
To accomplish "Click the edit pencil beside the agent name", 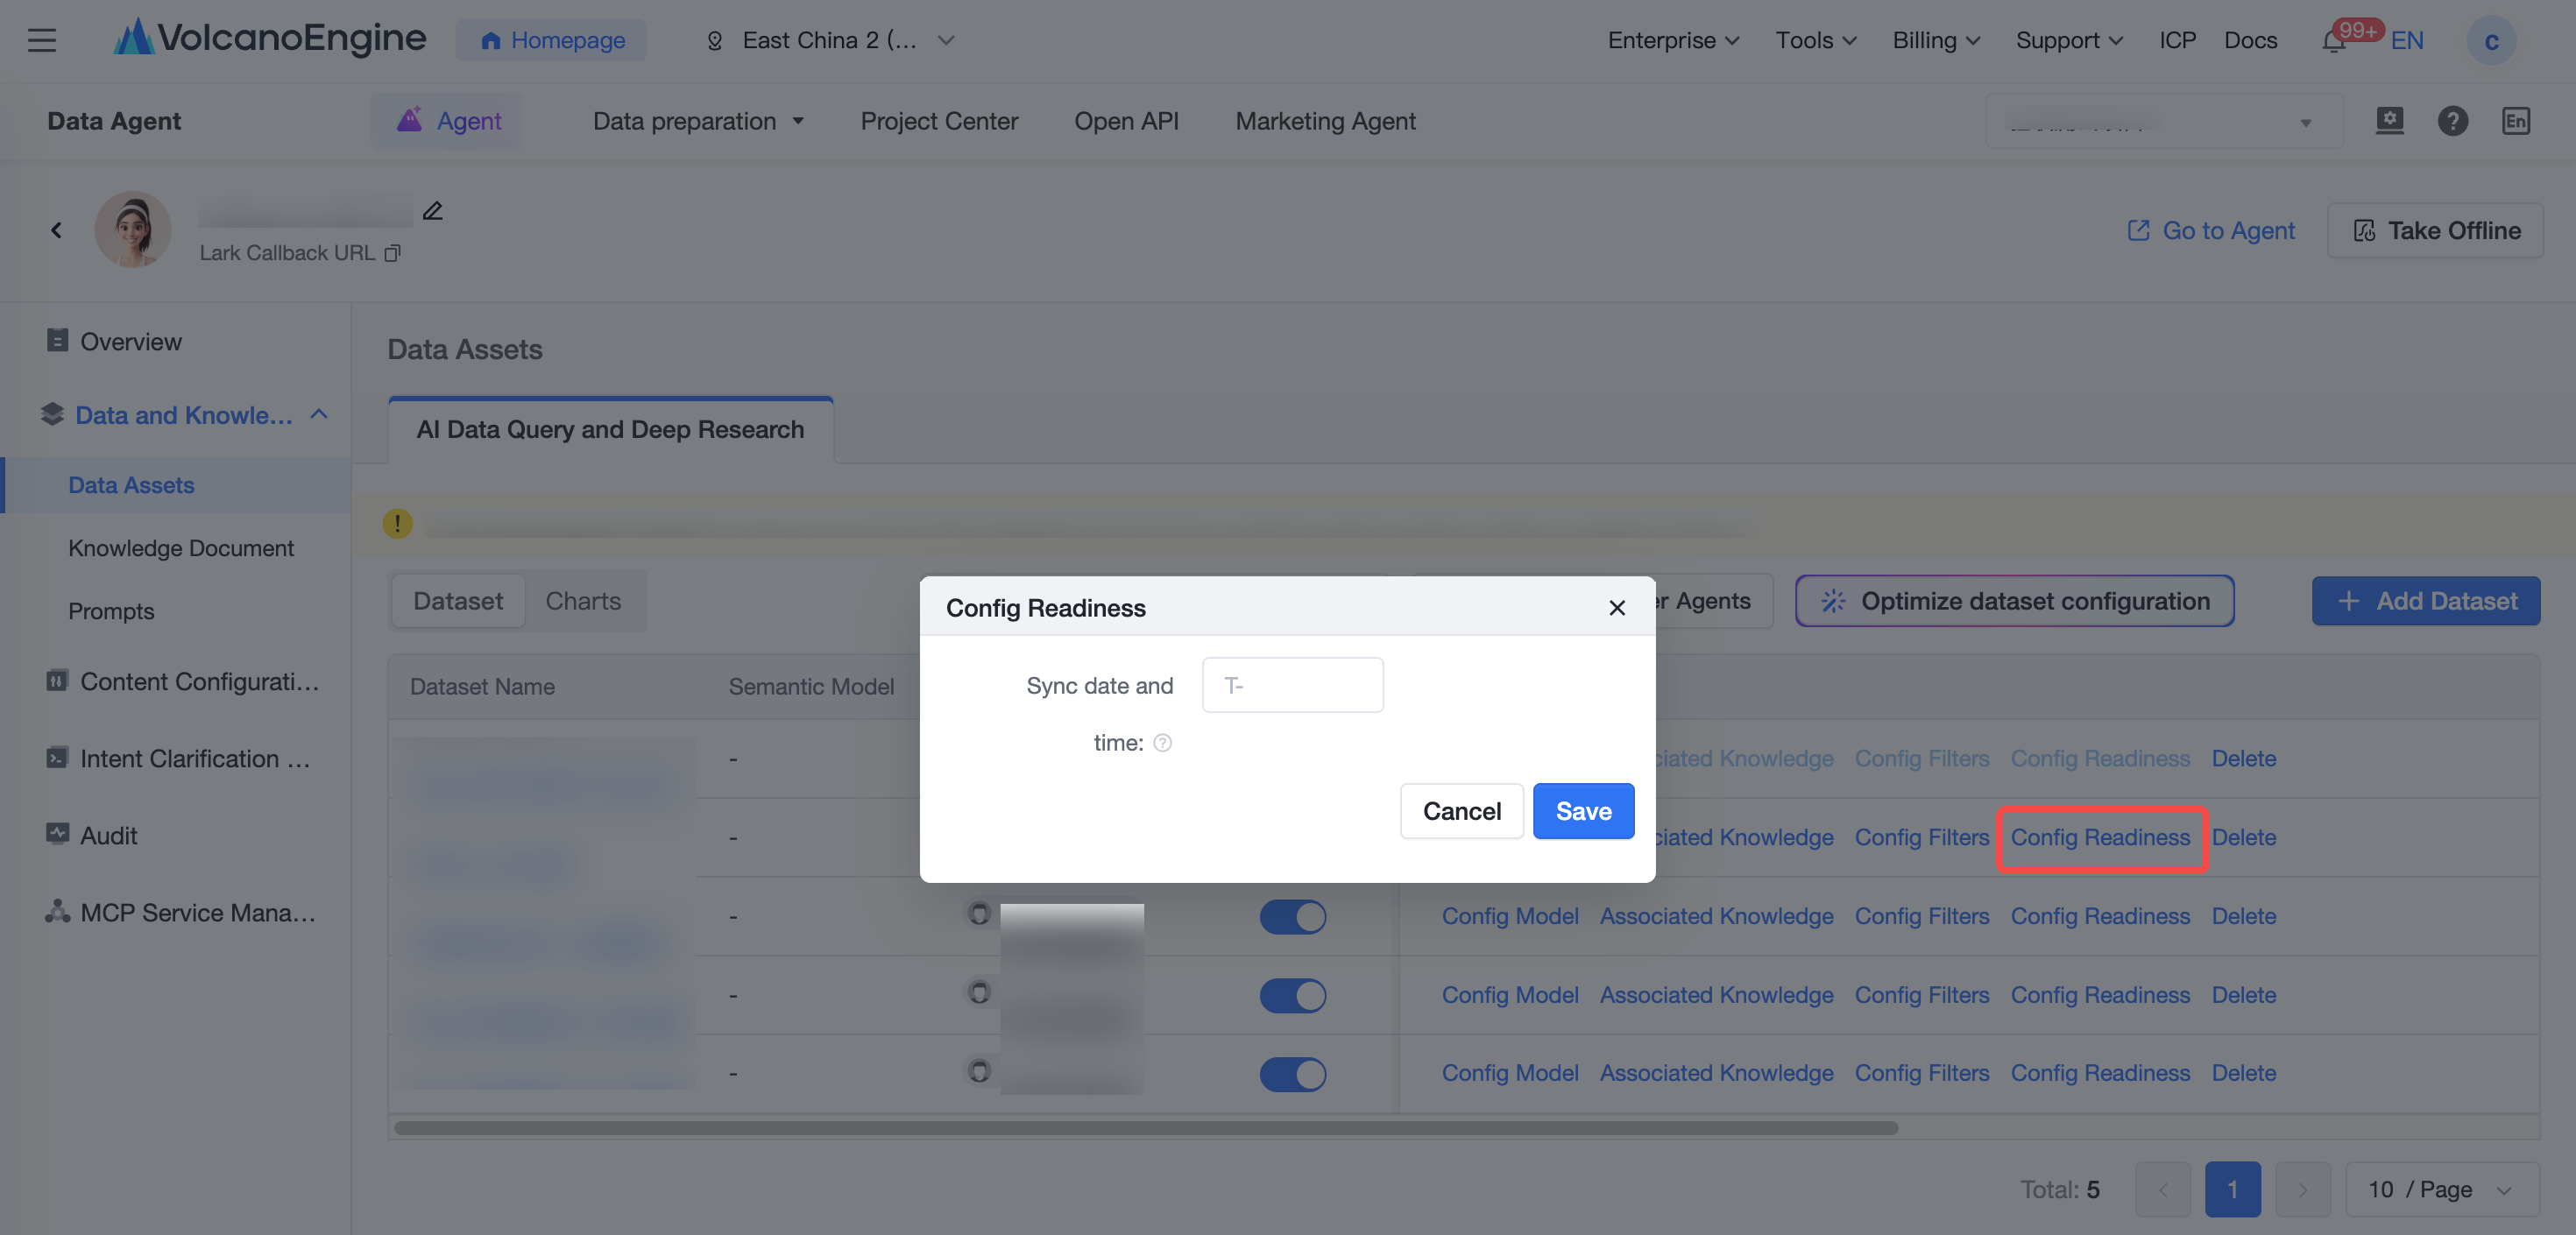I will point(432,211).
